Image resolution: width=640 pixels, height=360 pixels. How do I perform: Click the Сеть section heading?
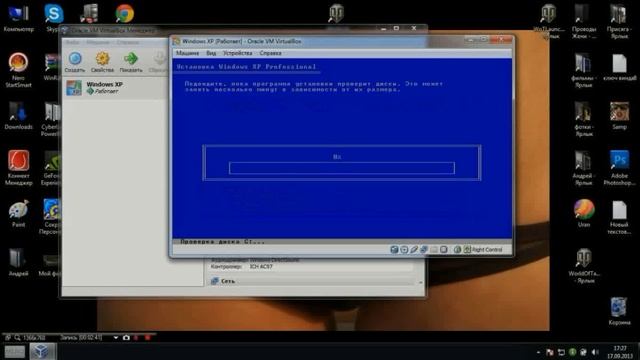(228, 281)
